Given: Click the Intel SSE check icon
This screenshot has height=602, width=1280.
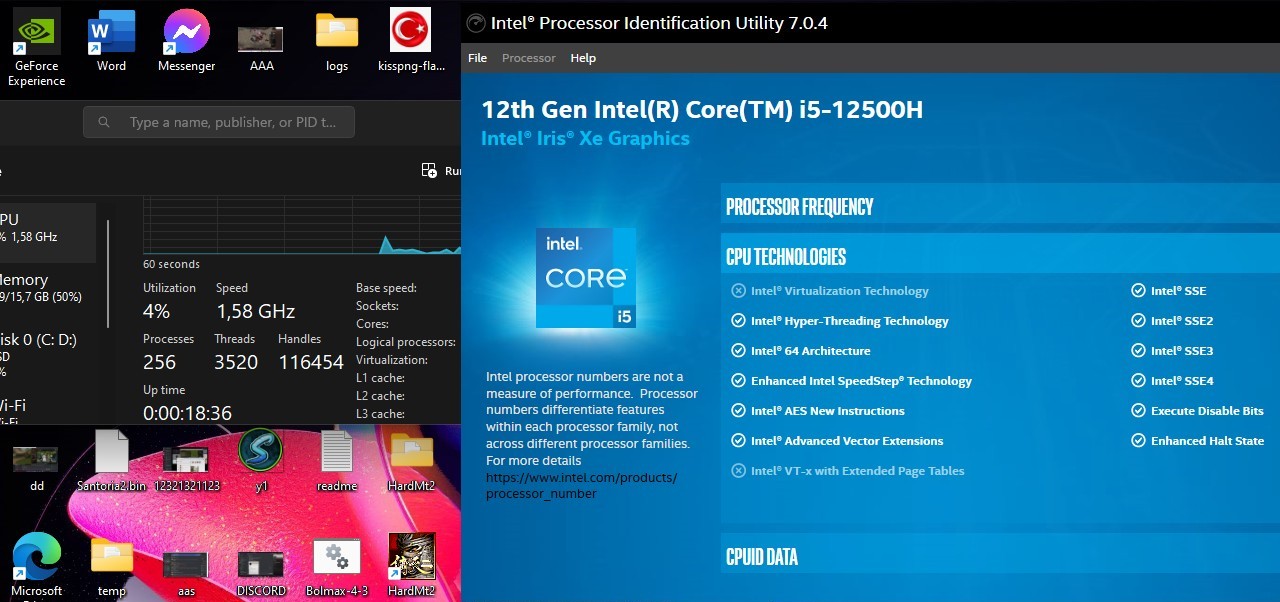Looking at the screenshot, I should (1138, 291).
